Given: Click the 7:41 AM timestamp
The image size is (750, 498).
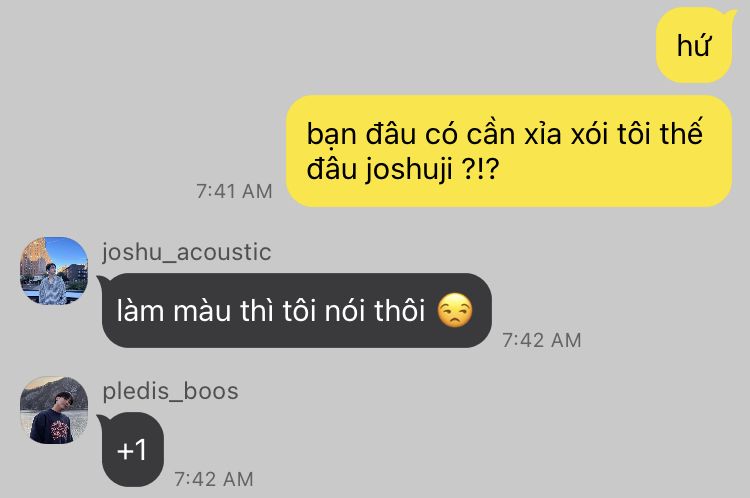Looking at the screenshot, I should [234, 191].
